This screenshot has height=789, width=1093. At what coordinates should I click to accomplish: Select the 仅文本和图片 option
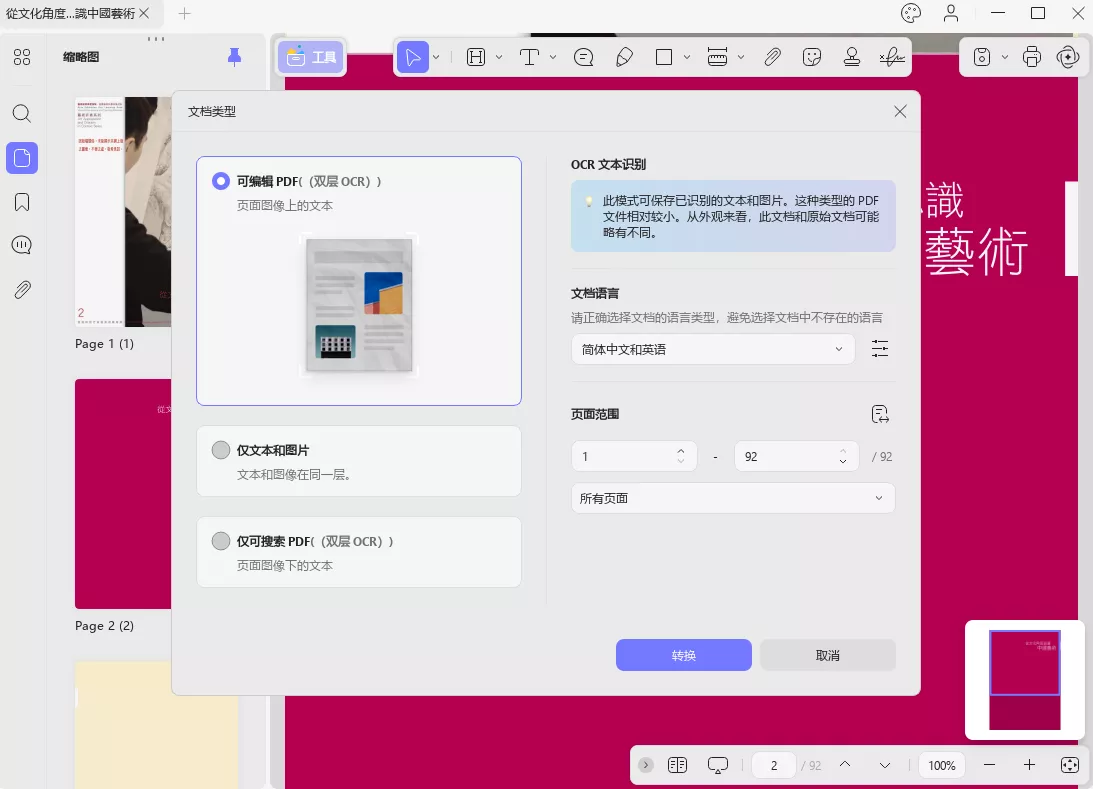pos(221,449)
